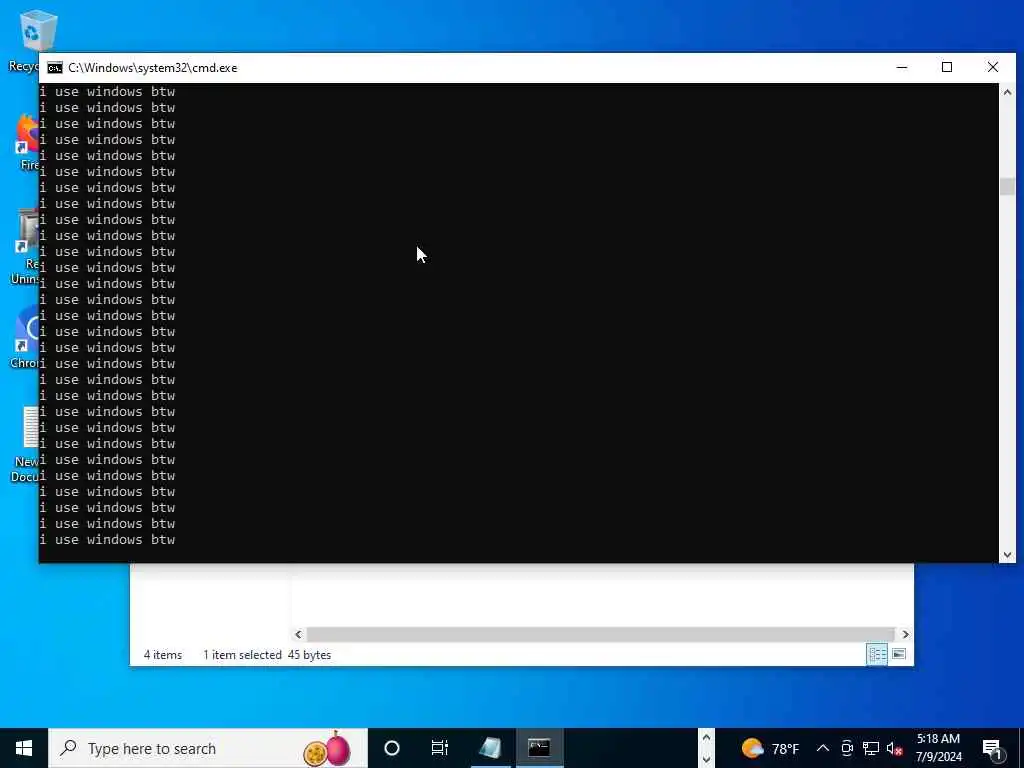1024x768 pixels.
Task: Open Cortana from the taskbar
Action: [391, 748]
